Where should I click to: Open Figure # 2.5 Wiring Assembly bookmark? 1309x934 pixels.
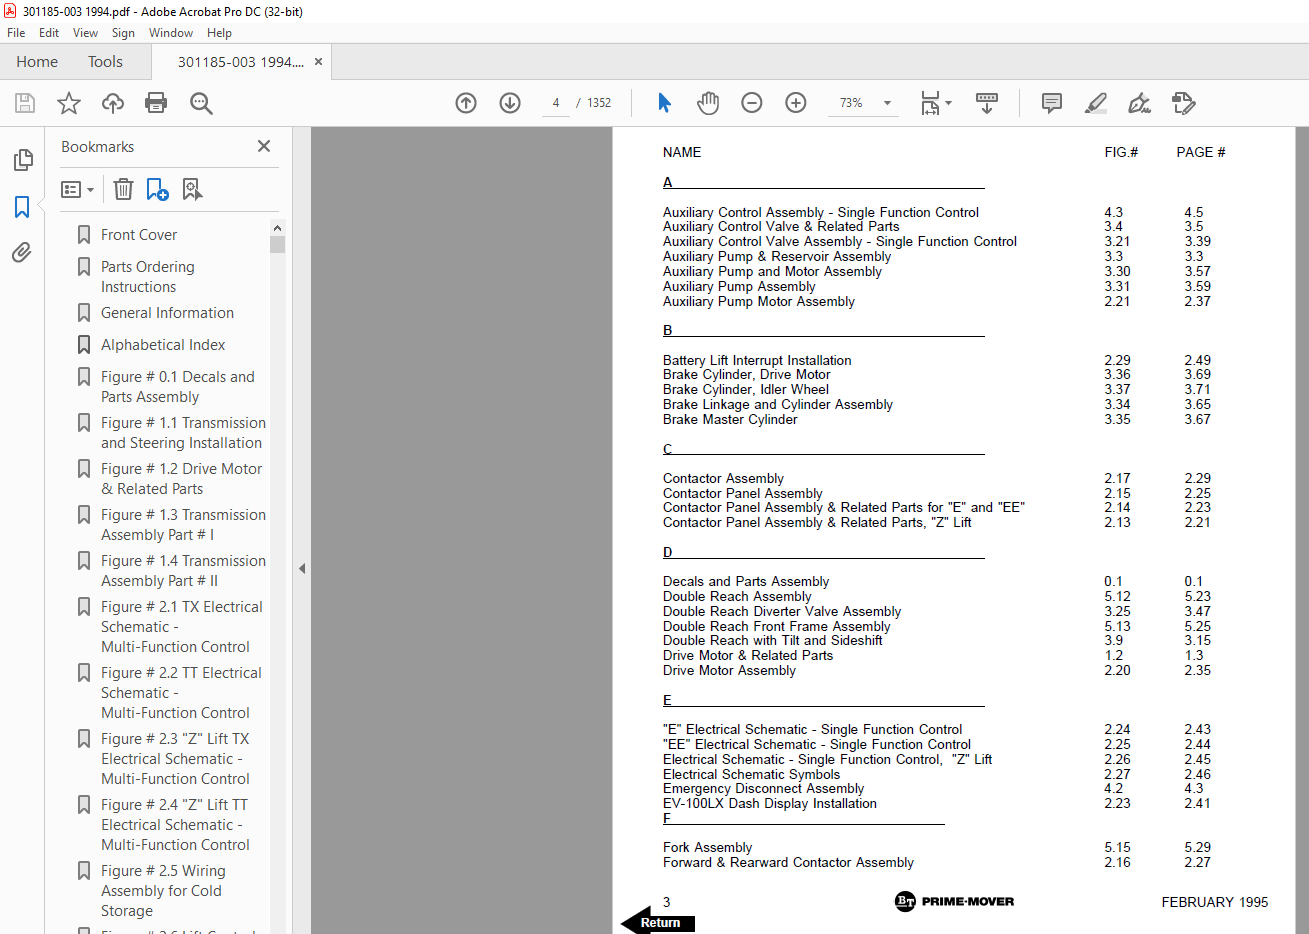pos(163,891)
